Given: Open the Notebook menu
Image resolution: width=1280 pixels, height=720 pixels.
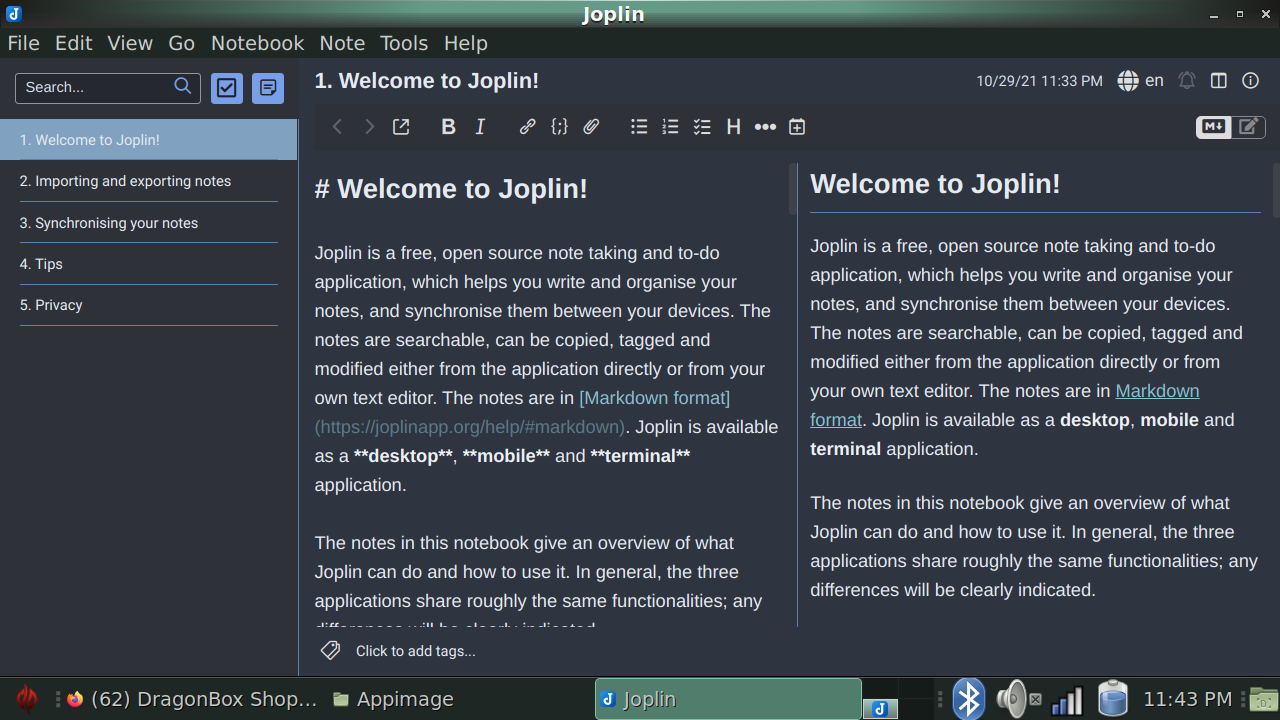Looking at the screenshot, I should pyautogui.click(x=257, y=43).
